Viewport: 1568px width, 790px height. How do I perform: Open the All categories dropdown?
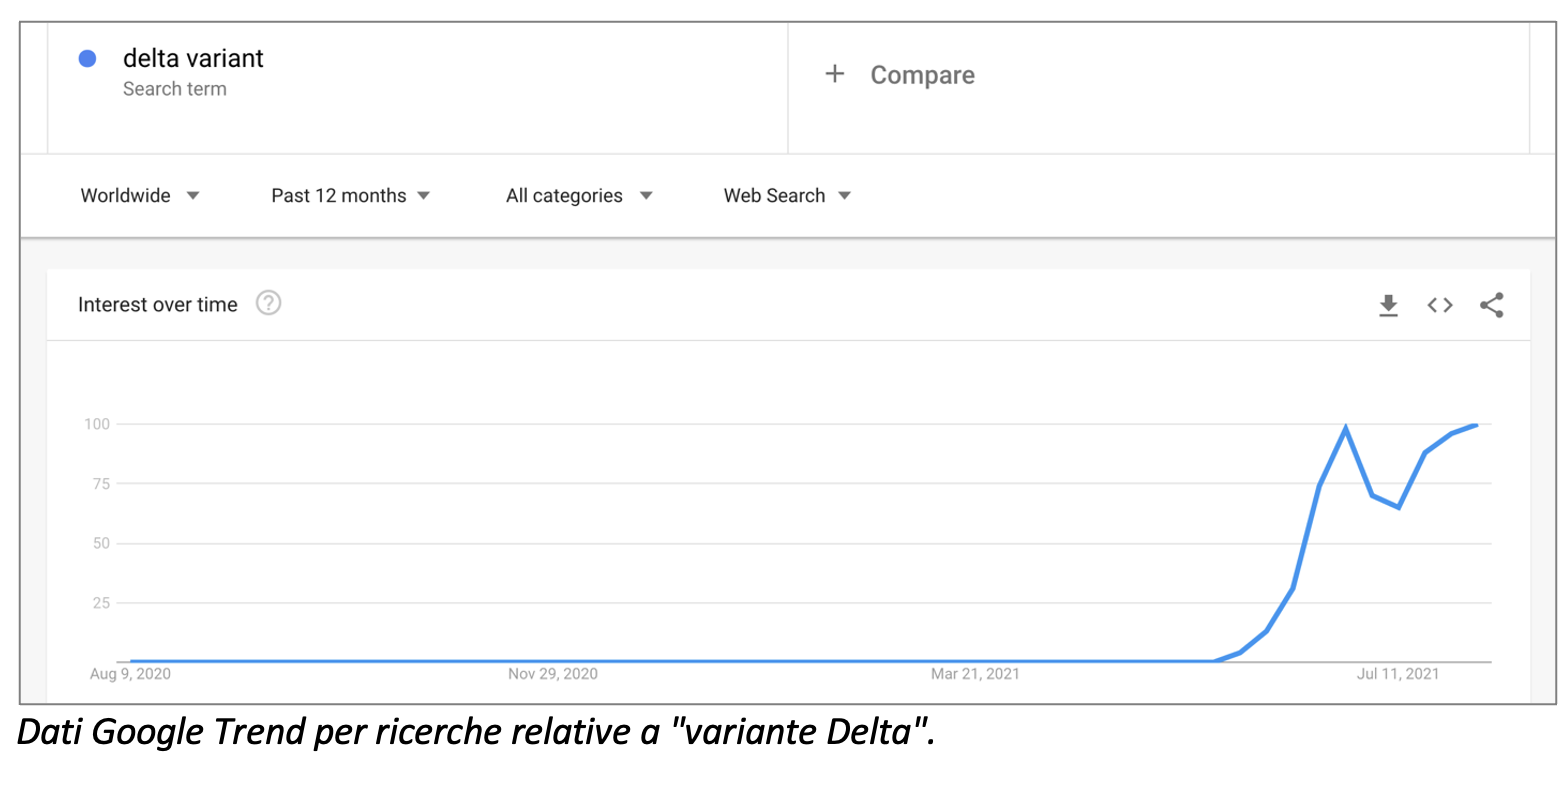tap(579, 196)
